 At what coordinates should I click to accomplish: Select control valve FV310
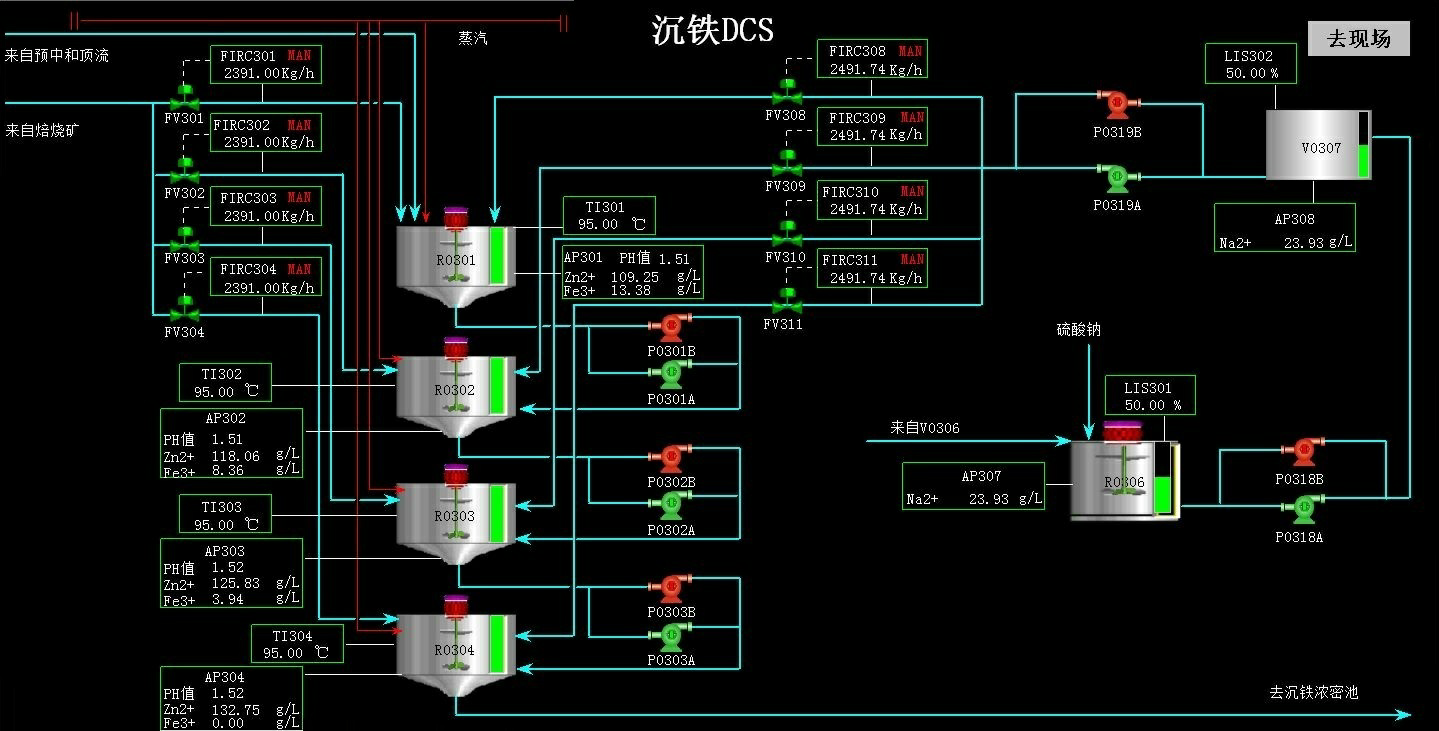(787, 234)
